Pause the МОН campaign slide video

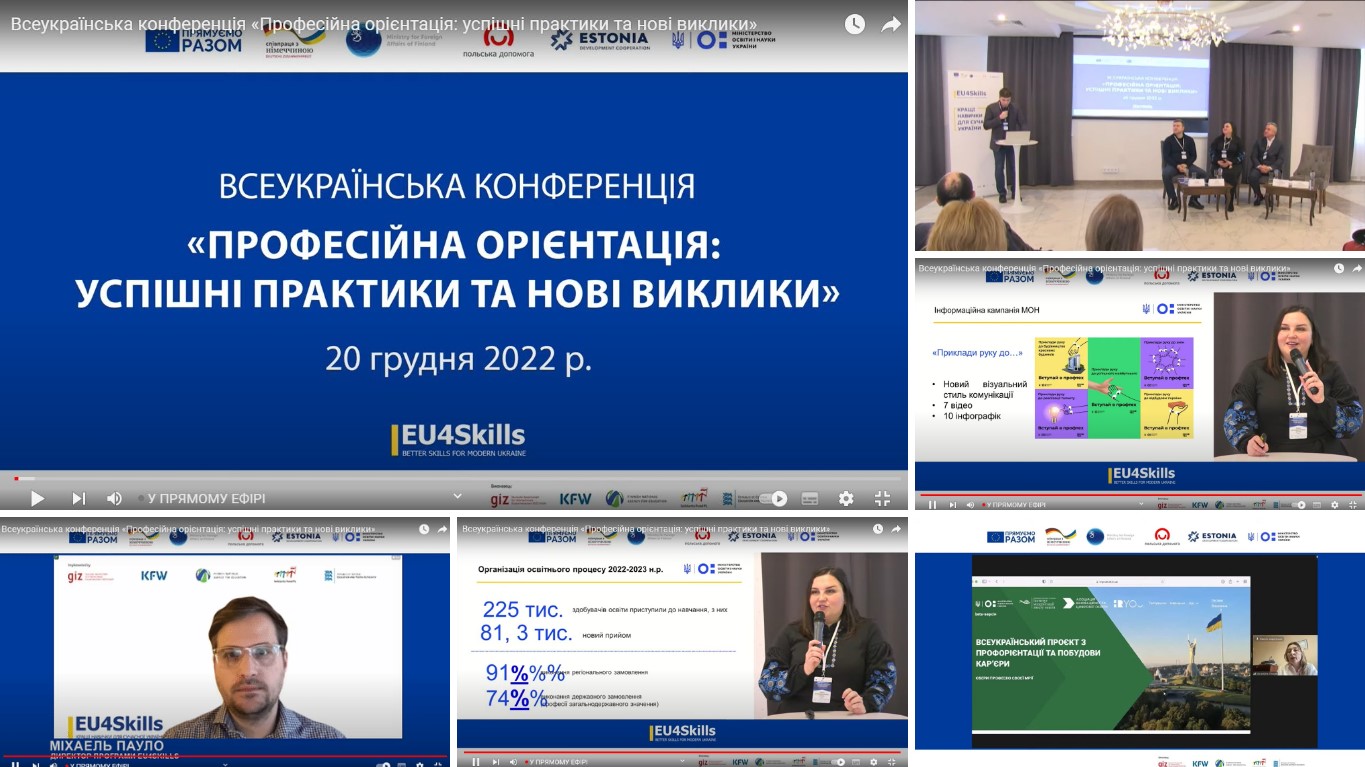tap(932, 505)
